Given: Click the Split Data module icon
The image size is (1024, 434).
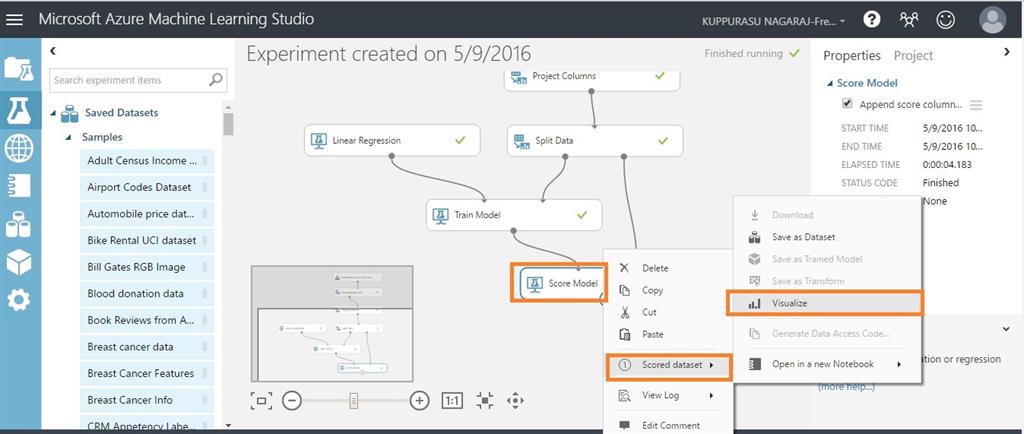Looking at the screenshot, I should [521, 140].
